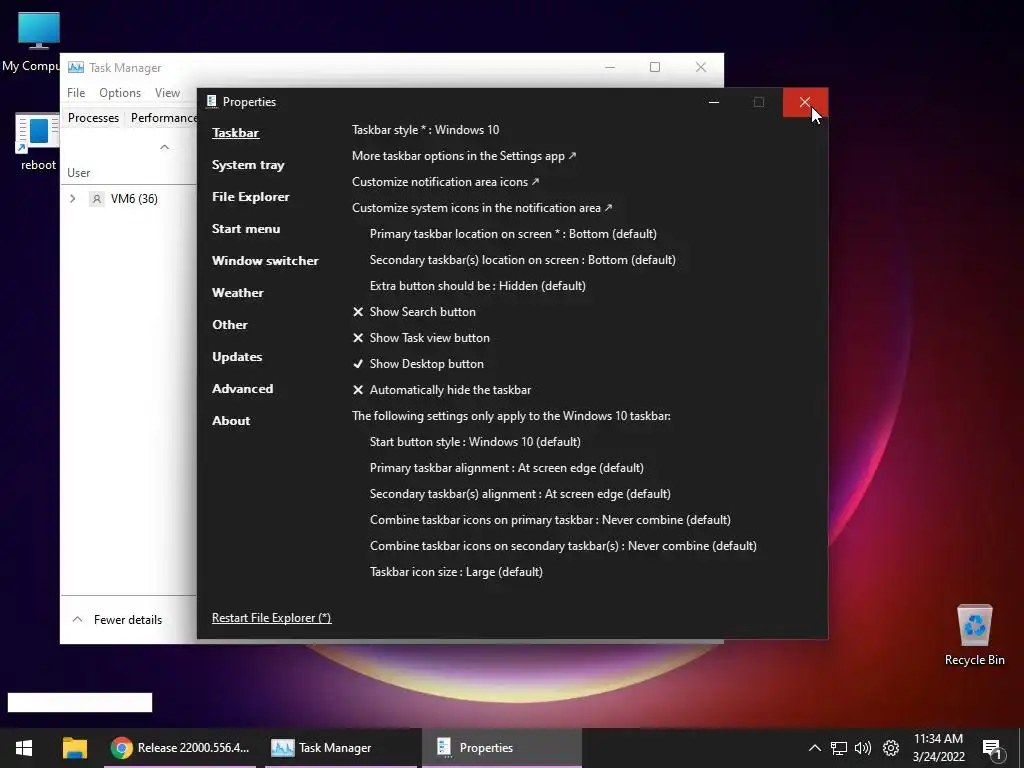Open More taskbar options in Settings app
This screenshot has width=1024, height=768.
[464, 155]
